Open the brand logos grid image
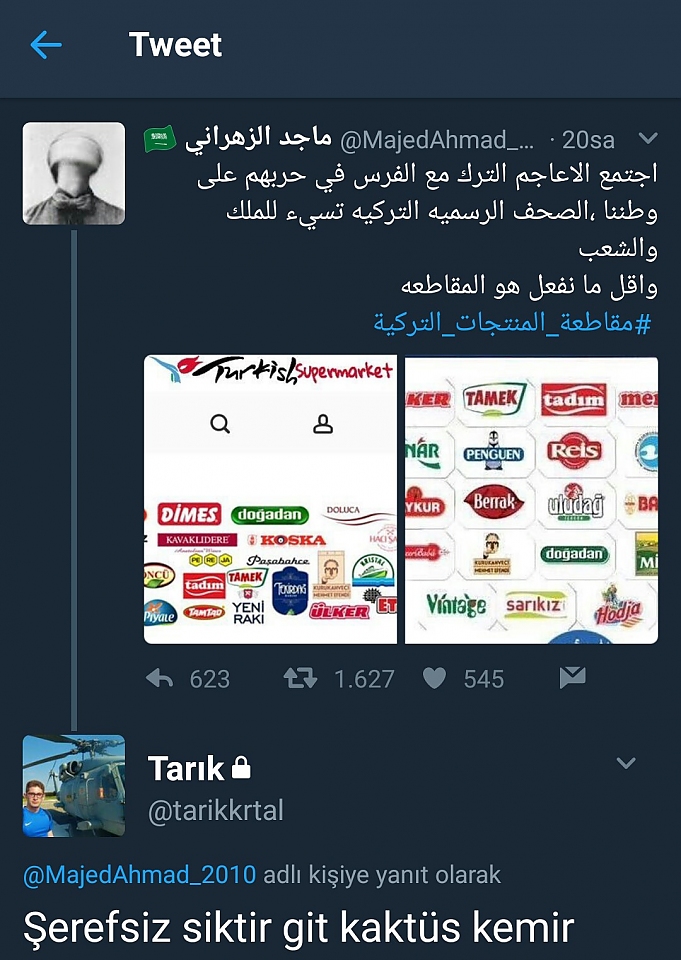The width and height of the screenshot is (681, 960). coord(532,499)
